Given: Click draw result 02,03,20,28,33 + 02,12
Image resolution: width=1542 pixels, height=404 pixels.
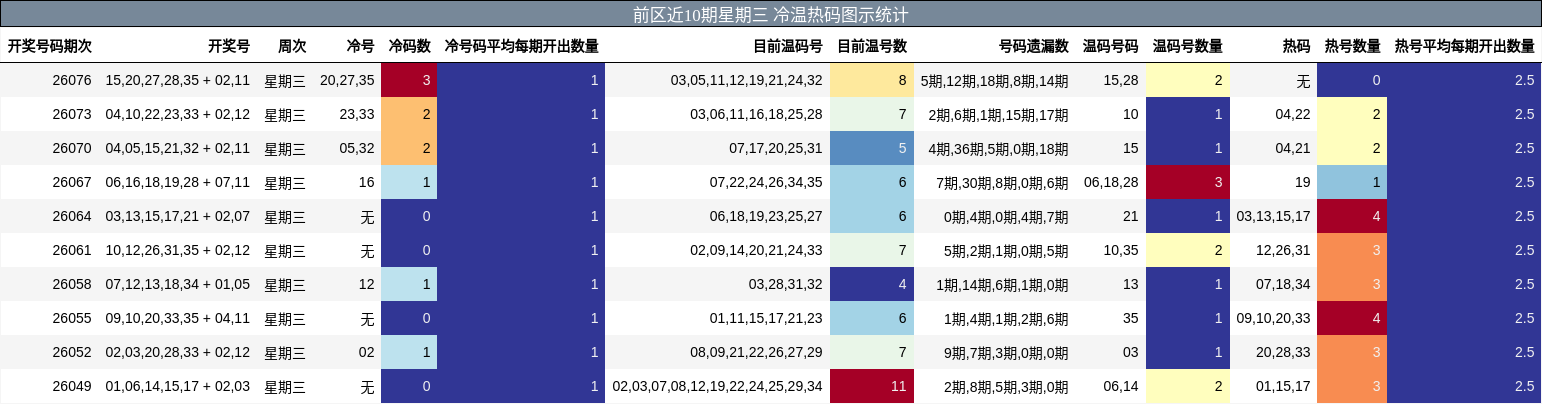Looking at the screenshot, I should click(x=178, y=352).
